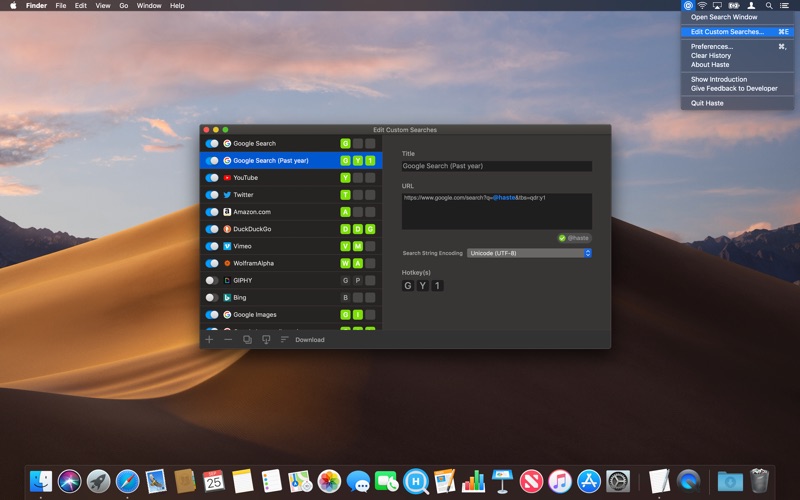The width and height of the screenshot is (800, 500).
Task: Open the Search String Encoding dropdown
Action: click(530, 253)
